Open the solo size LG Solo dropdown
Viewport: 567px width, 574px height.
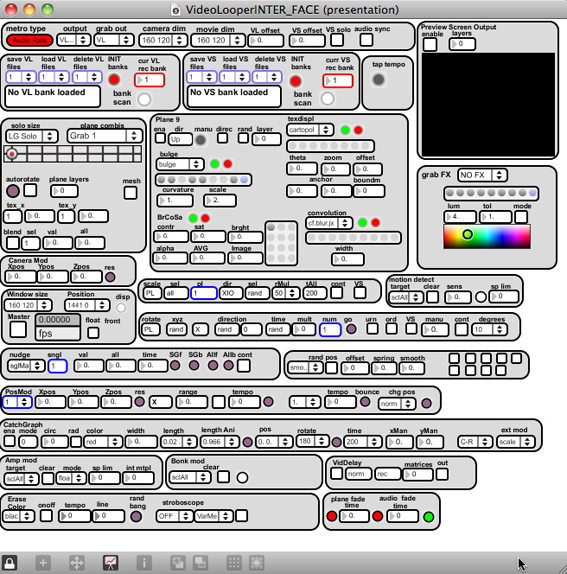coord(32,136)
